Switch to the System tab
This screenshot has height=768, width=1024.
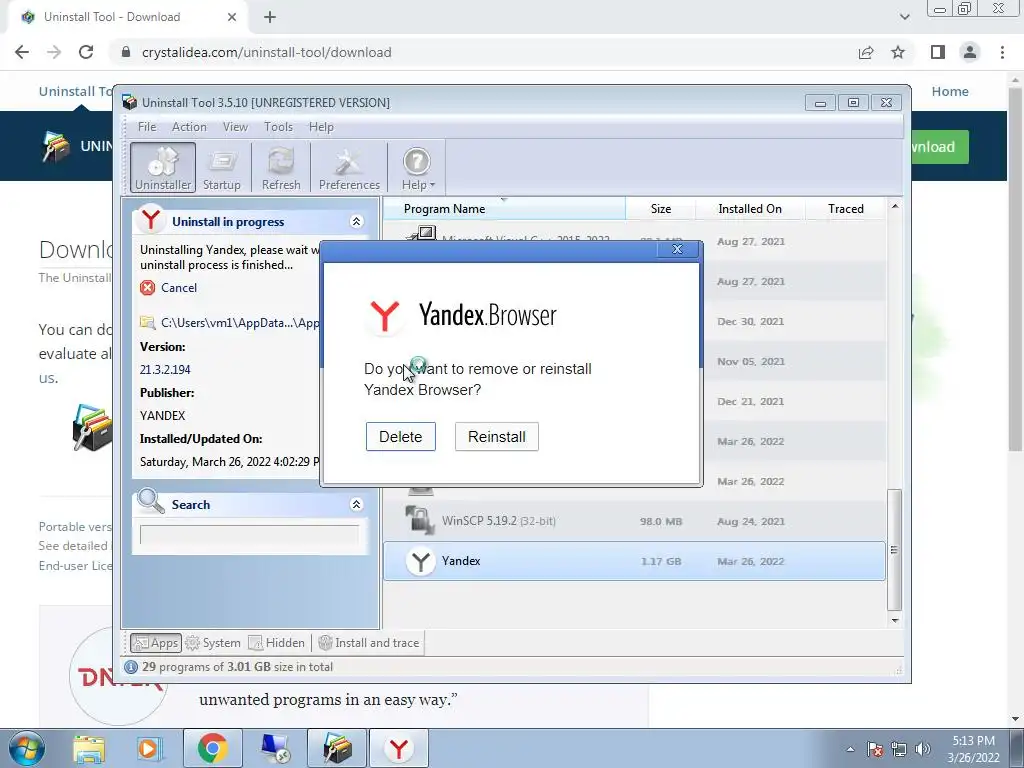click(213, 643)
